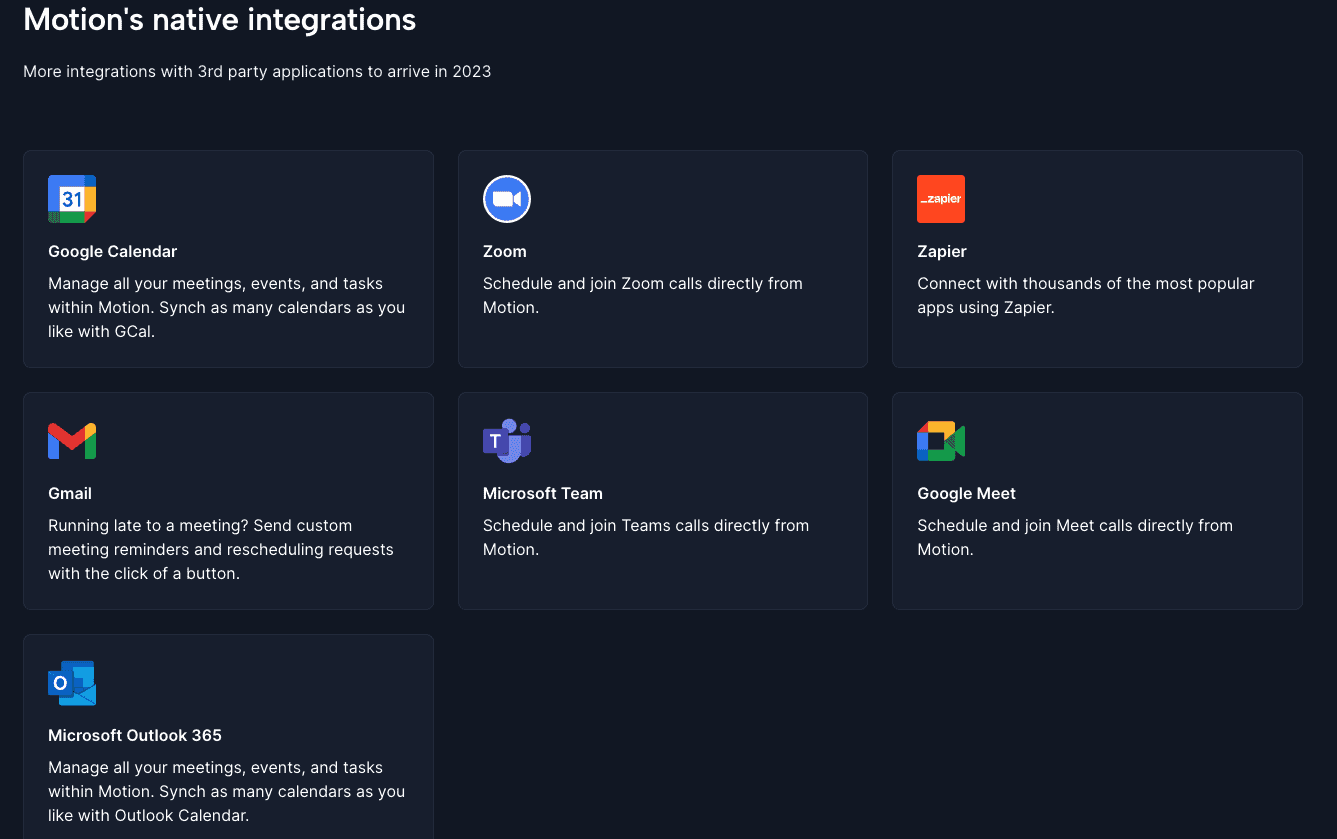1337x839 pixels.
Task: Click the Teams calls description text
Action: (645, 538)
